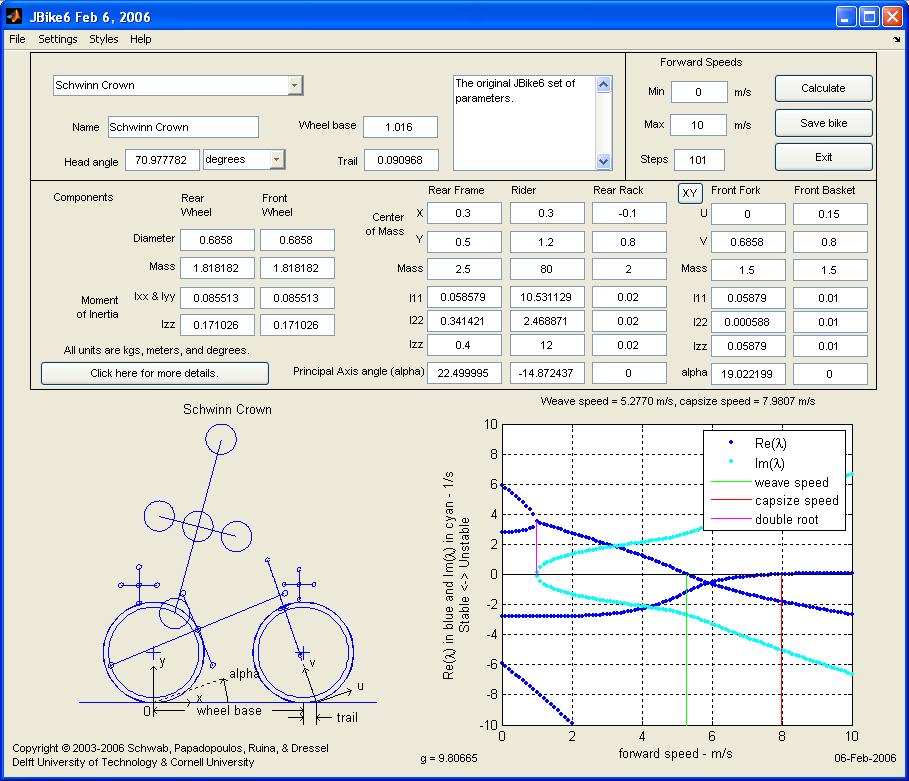909x781 pixels.
Task: Select the Trail value field
Action: tap(400, 160)
